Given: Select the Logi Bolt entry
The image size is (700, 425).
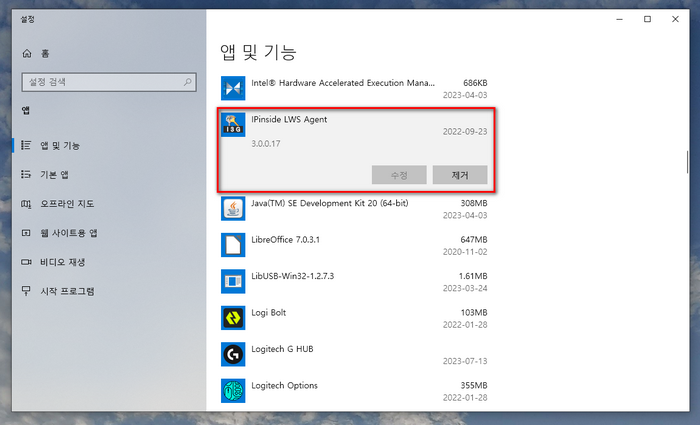Looking at the screenshot, I should click(268, 312).
